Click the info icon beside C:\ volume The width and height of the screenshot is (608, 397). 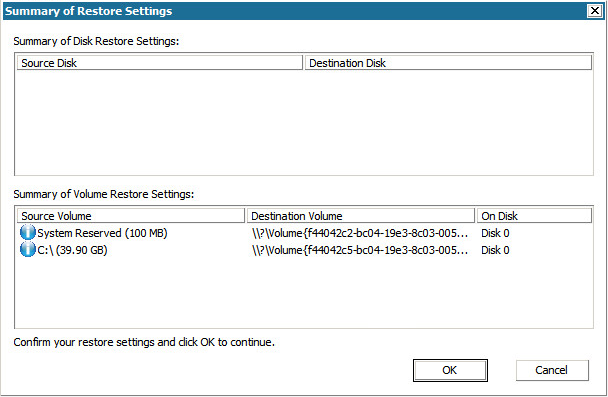point(28,250)
